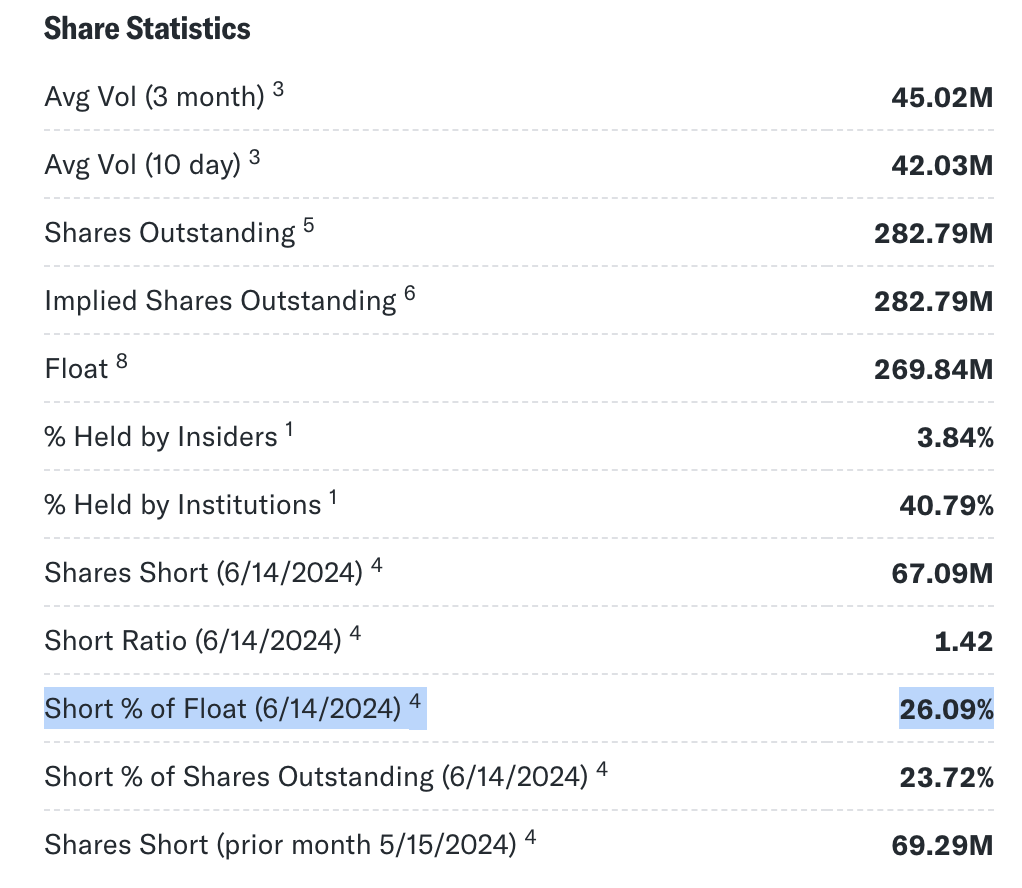
Task: Click footnote 6 beside Implied Shares Outstanding
Action: click(x=410, y=294)
